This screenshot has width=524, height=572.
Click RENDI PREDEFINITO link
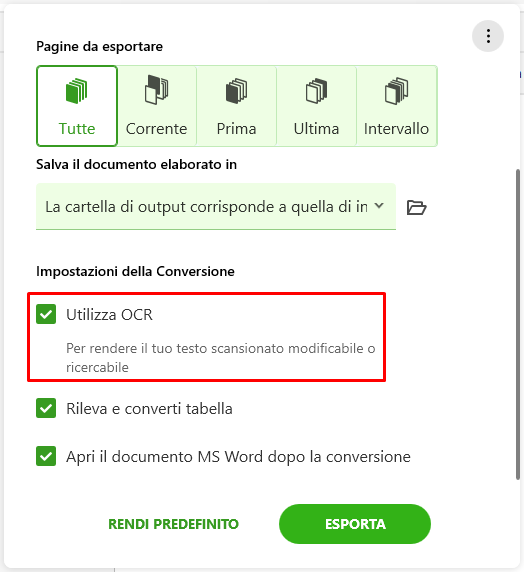(173, 524)
